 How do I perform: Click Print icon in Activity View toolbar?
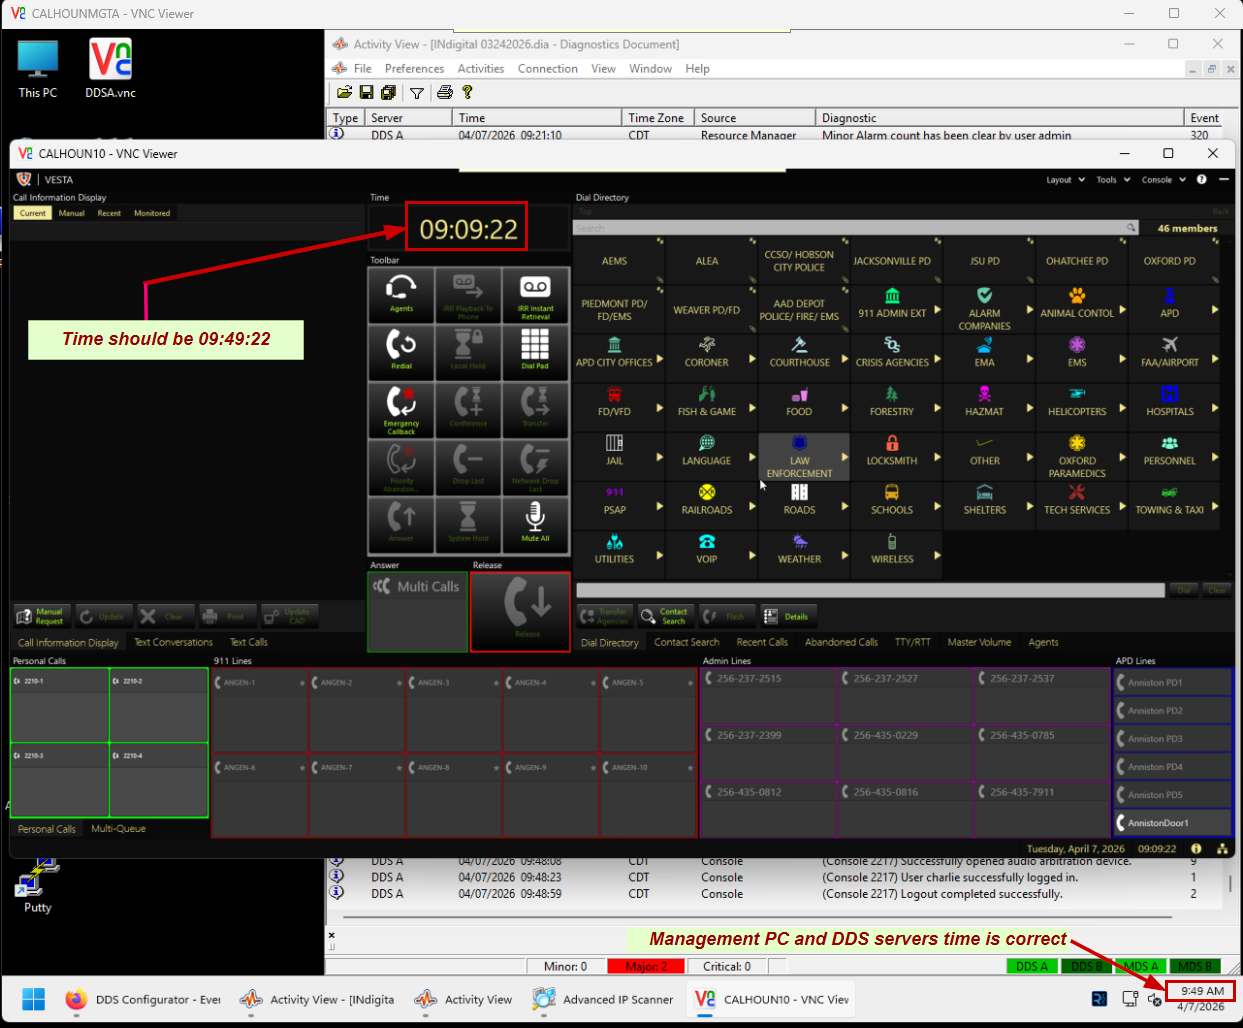click(x=445, y=92)
